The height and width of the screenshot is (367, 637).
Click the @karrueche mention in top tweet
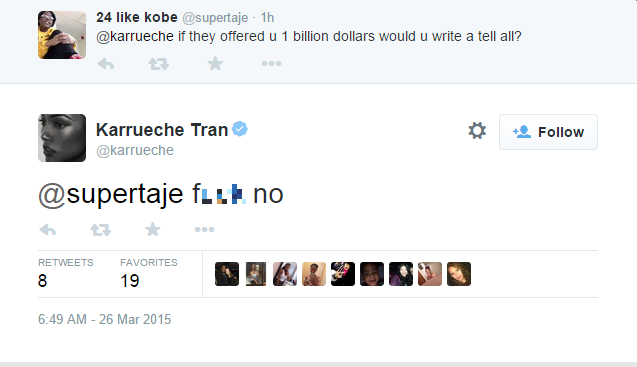(135, 37)
